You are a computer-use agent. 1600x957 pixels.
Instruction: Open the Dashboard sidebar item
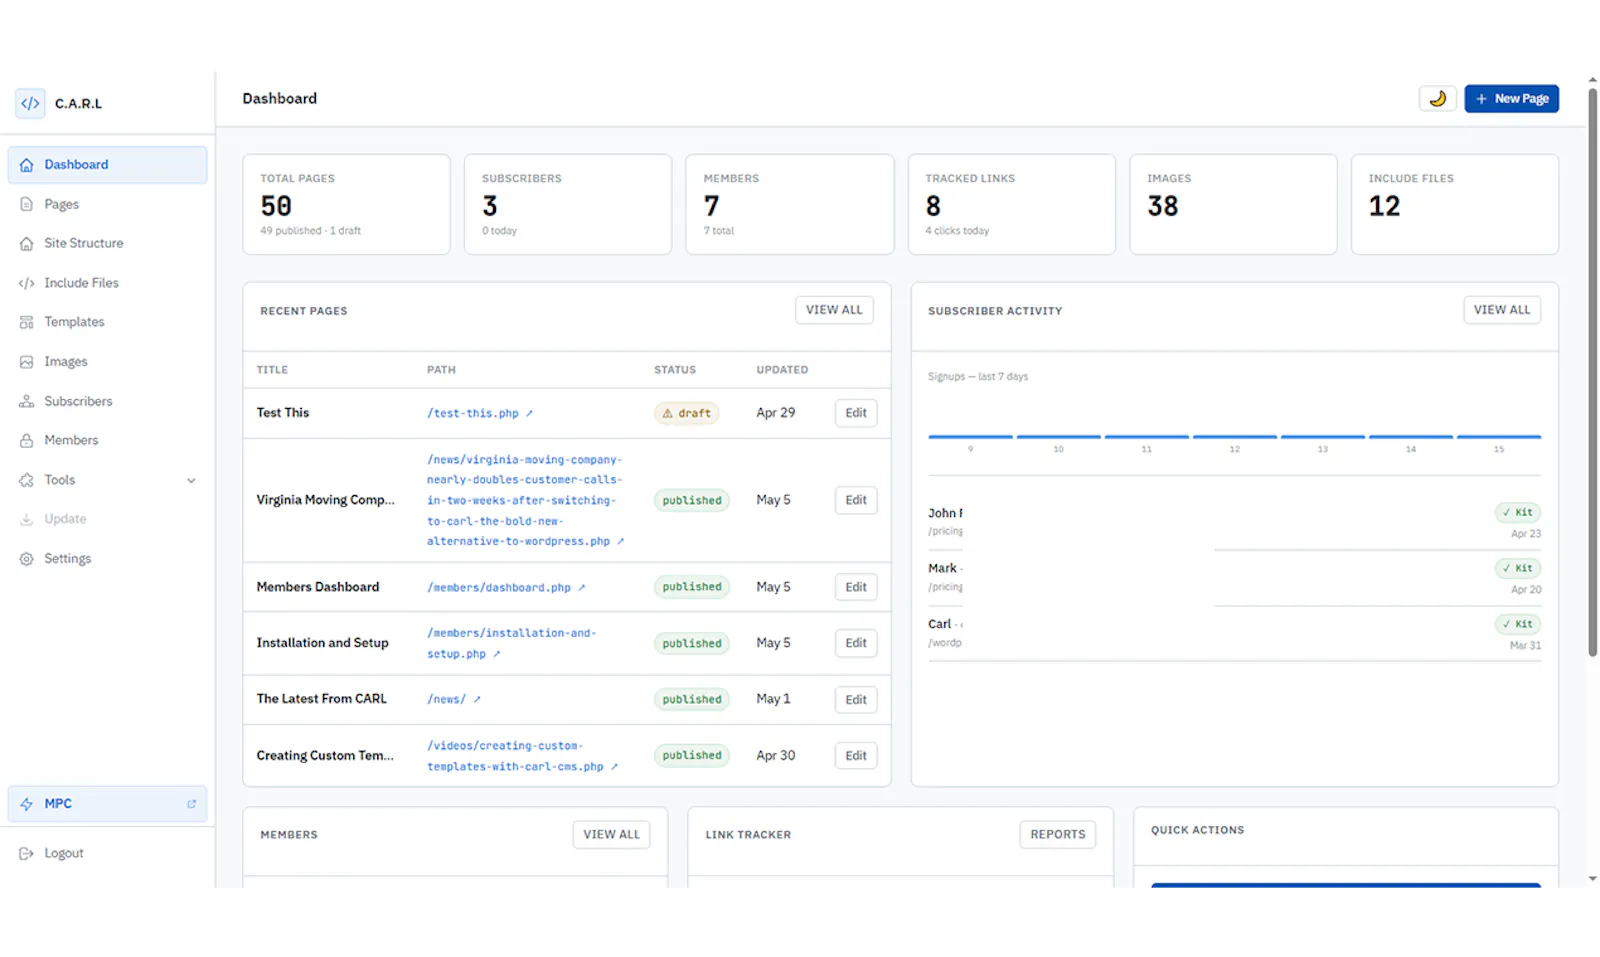point(107,165)
